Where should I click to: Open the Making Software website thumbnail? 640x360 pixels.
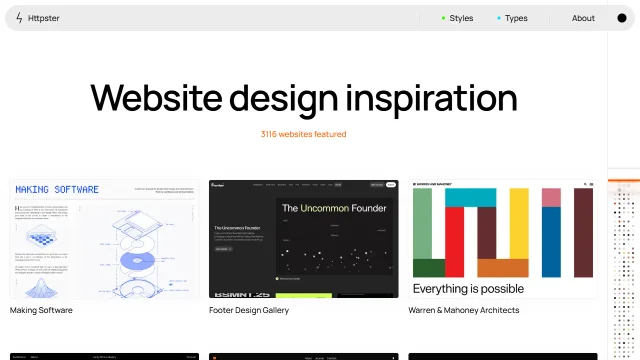tap(104, 239)
